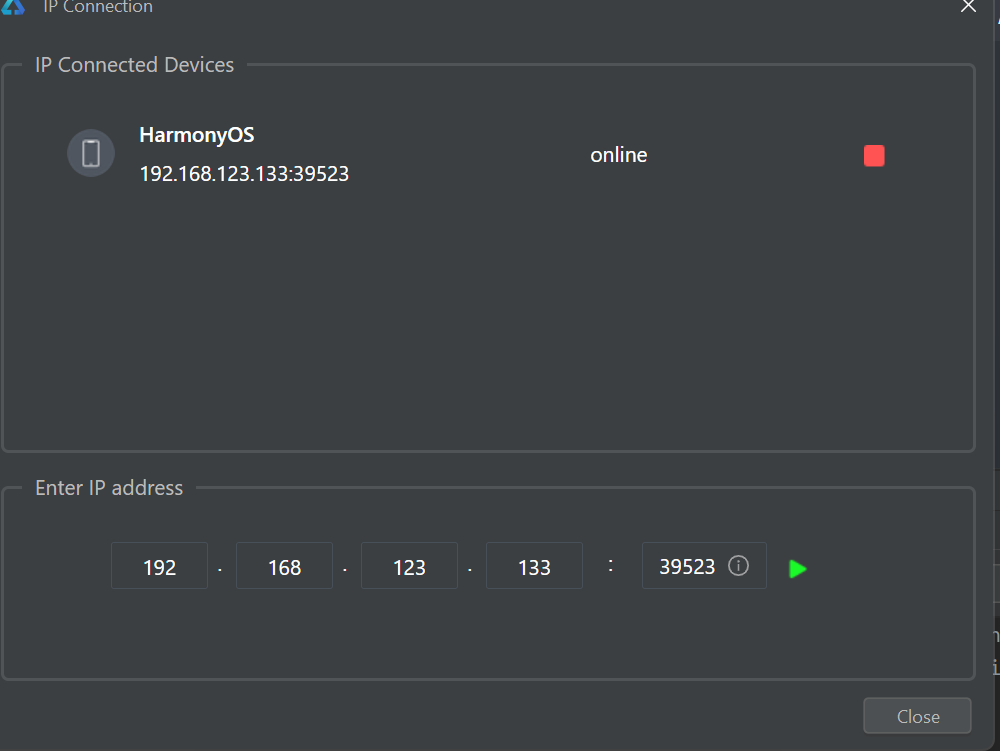This screenshot has height=751, width=1000.
Task: Focus the second IP octet field 168
Action: [284, 566]
